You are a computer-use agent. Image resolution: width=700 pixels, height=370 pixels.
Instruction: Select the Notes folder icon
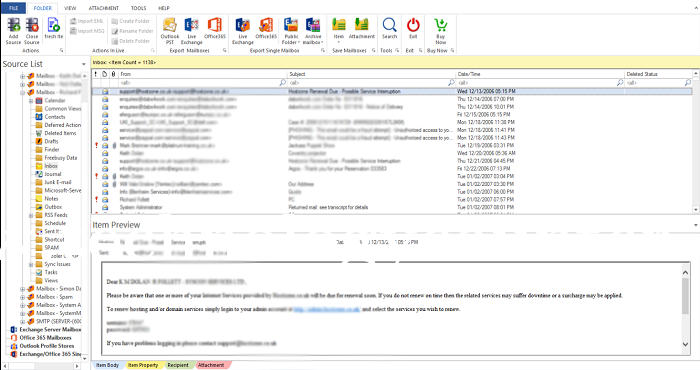[39, 199]
